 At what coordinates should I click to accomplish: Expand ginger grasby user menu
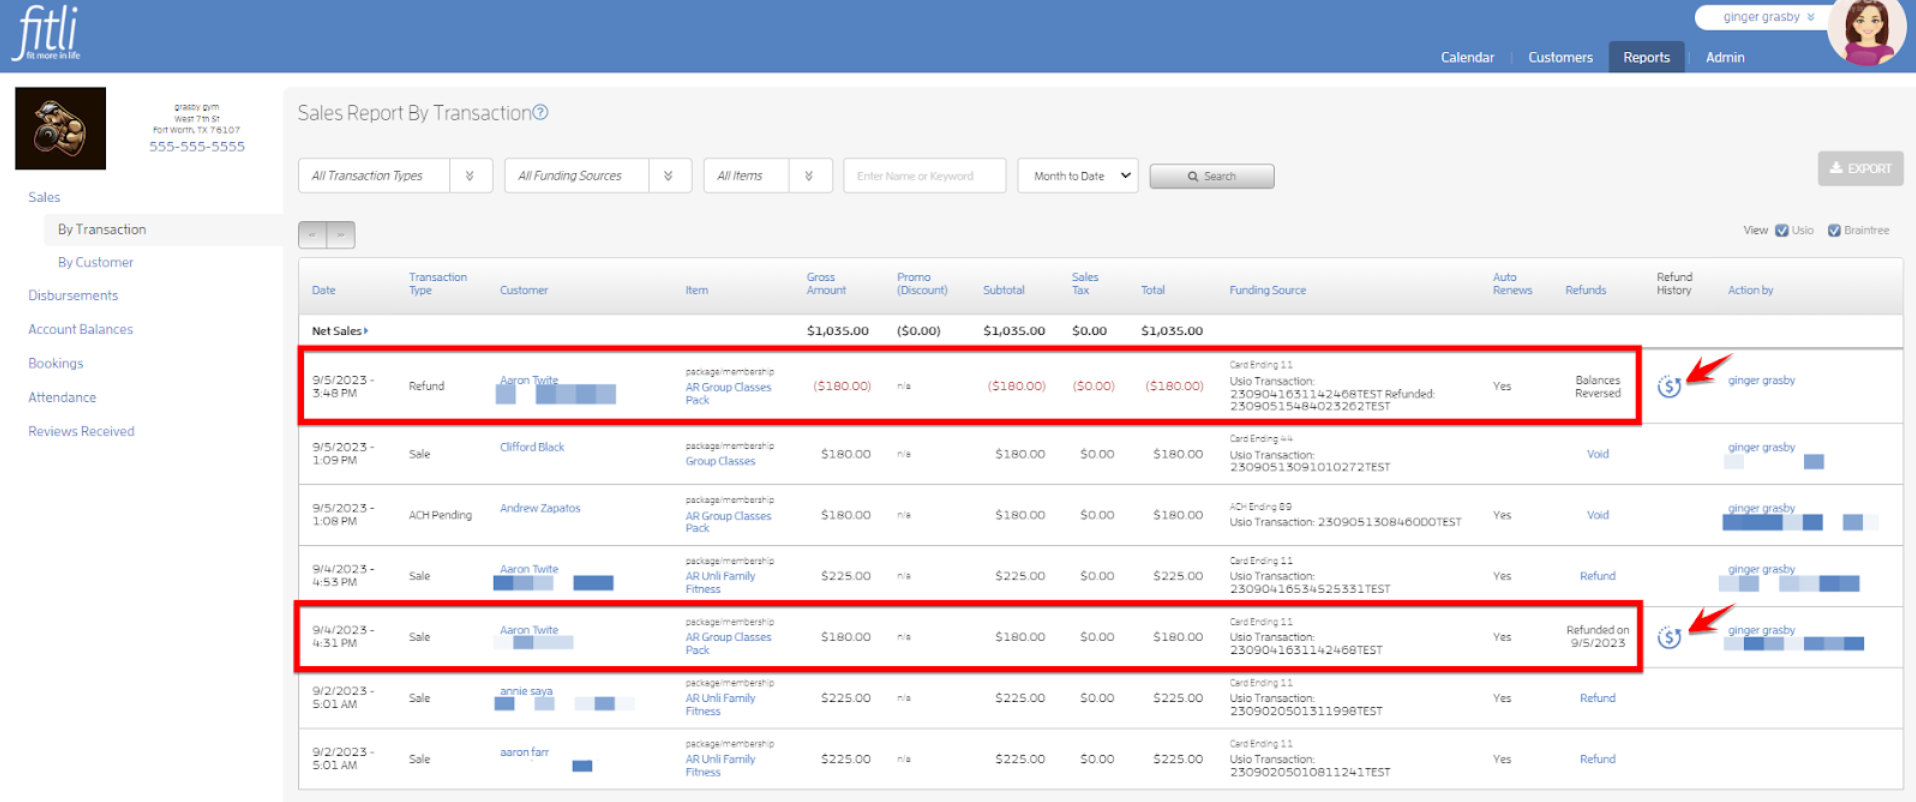(x=1768, y=17)
